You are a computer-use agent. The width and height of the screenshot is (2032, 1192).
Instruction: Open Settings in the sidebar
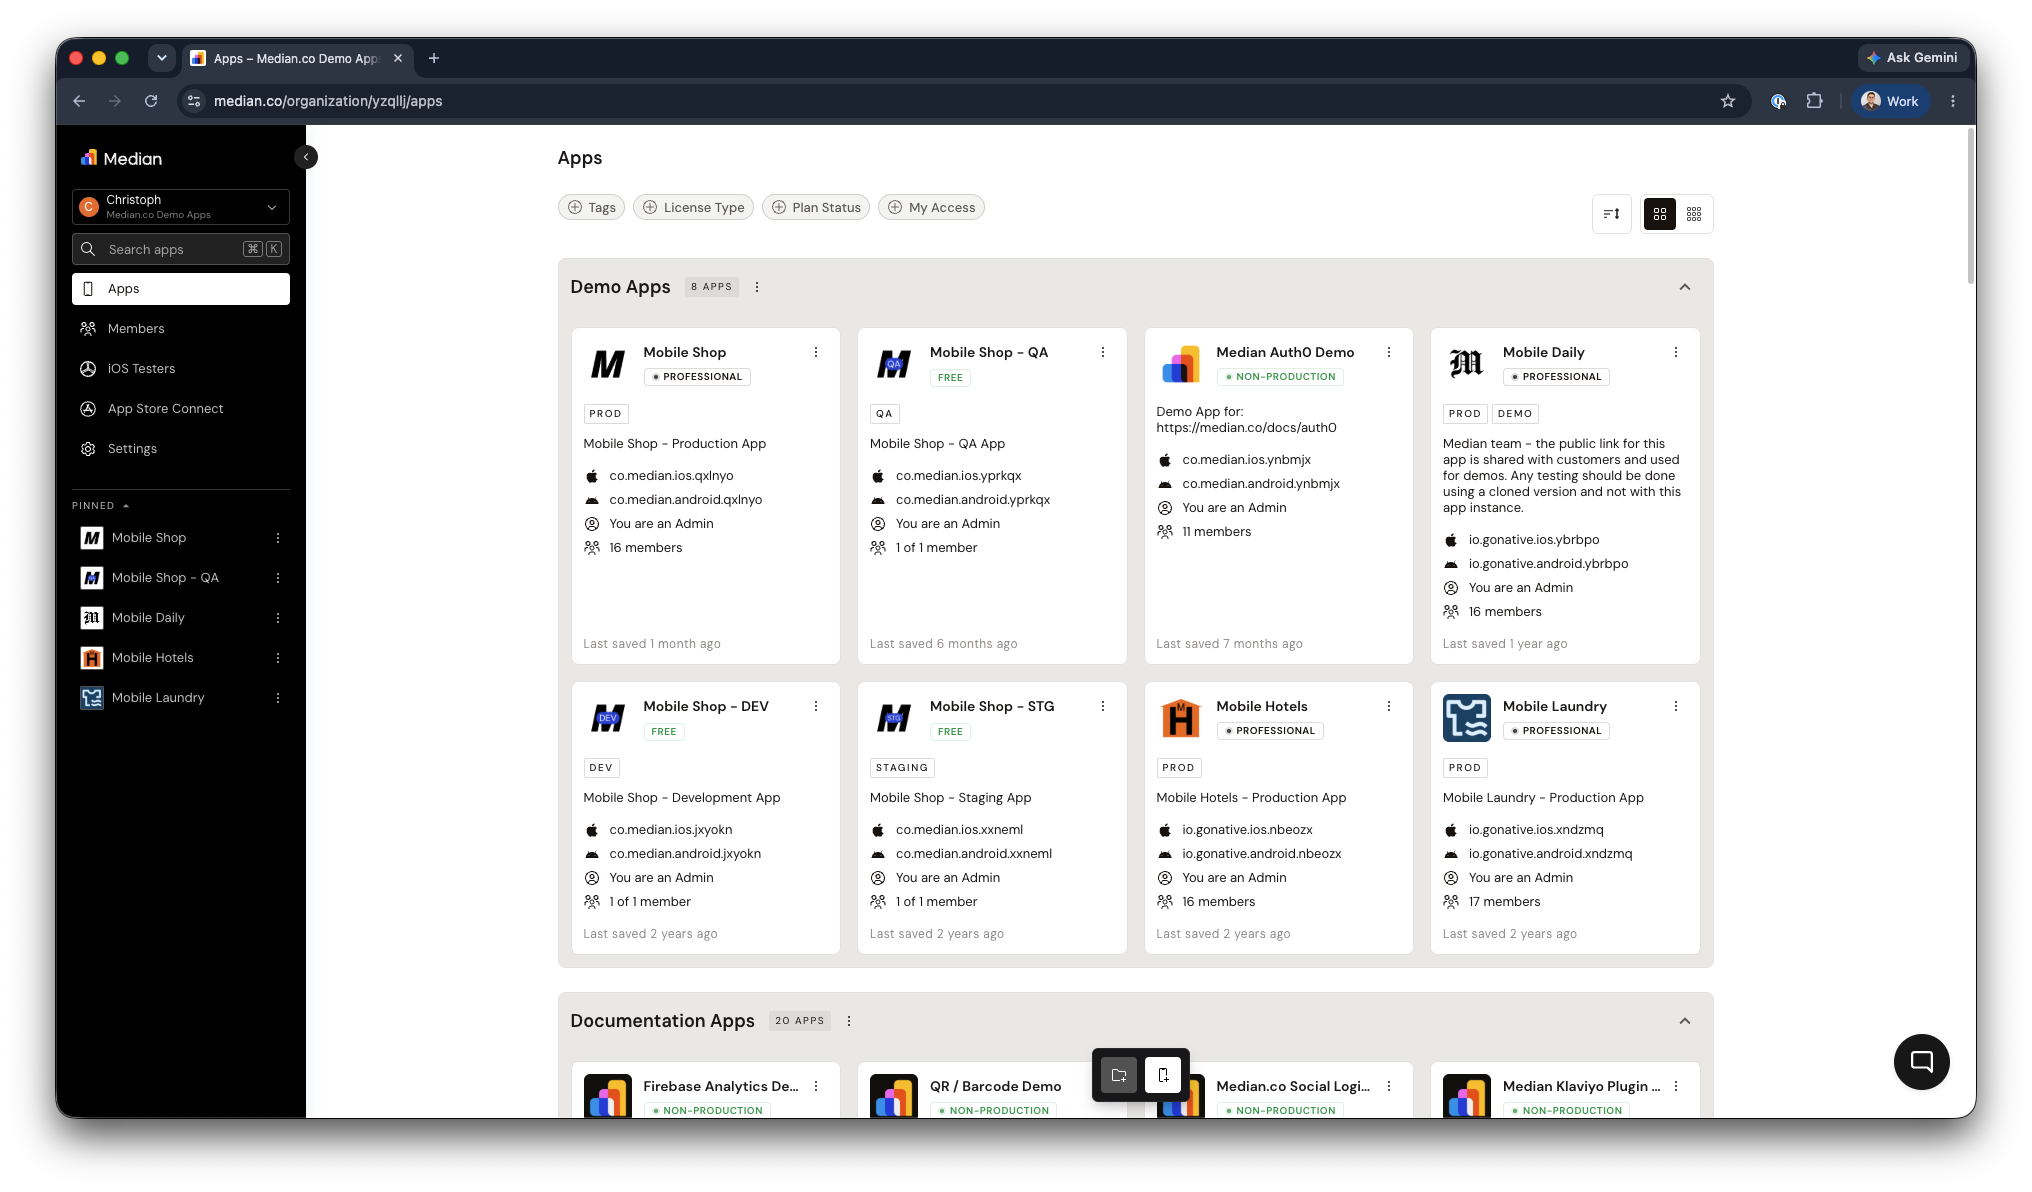click(x=181, y=449)
